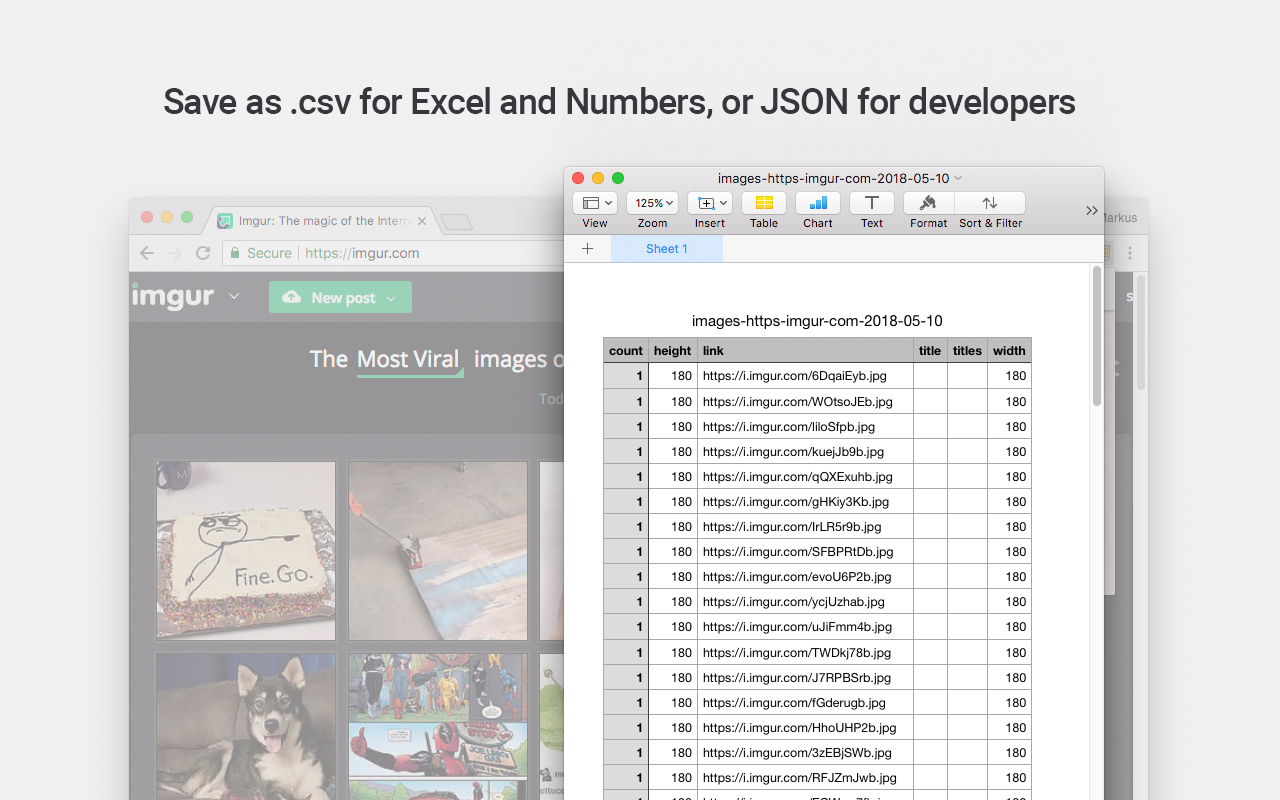This screenshot has width=1280, height=800.
Task: Click cell https://i.imgur.com/IrLR5r9b.jpg
Action: pyautogui.click(x=805, y=526)
